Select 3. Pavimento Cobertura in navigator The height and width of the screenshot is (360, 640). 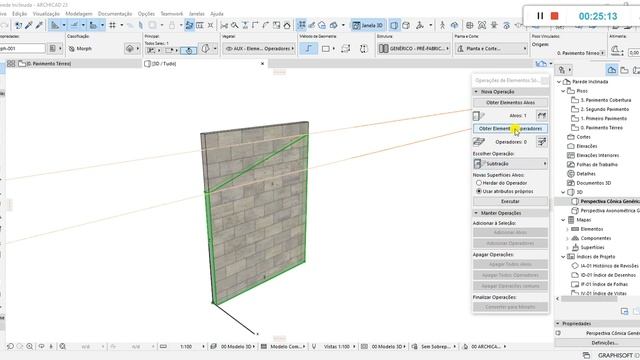[606, 100]
